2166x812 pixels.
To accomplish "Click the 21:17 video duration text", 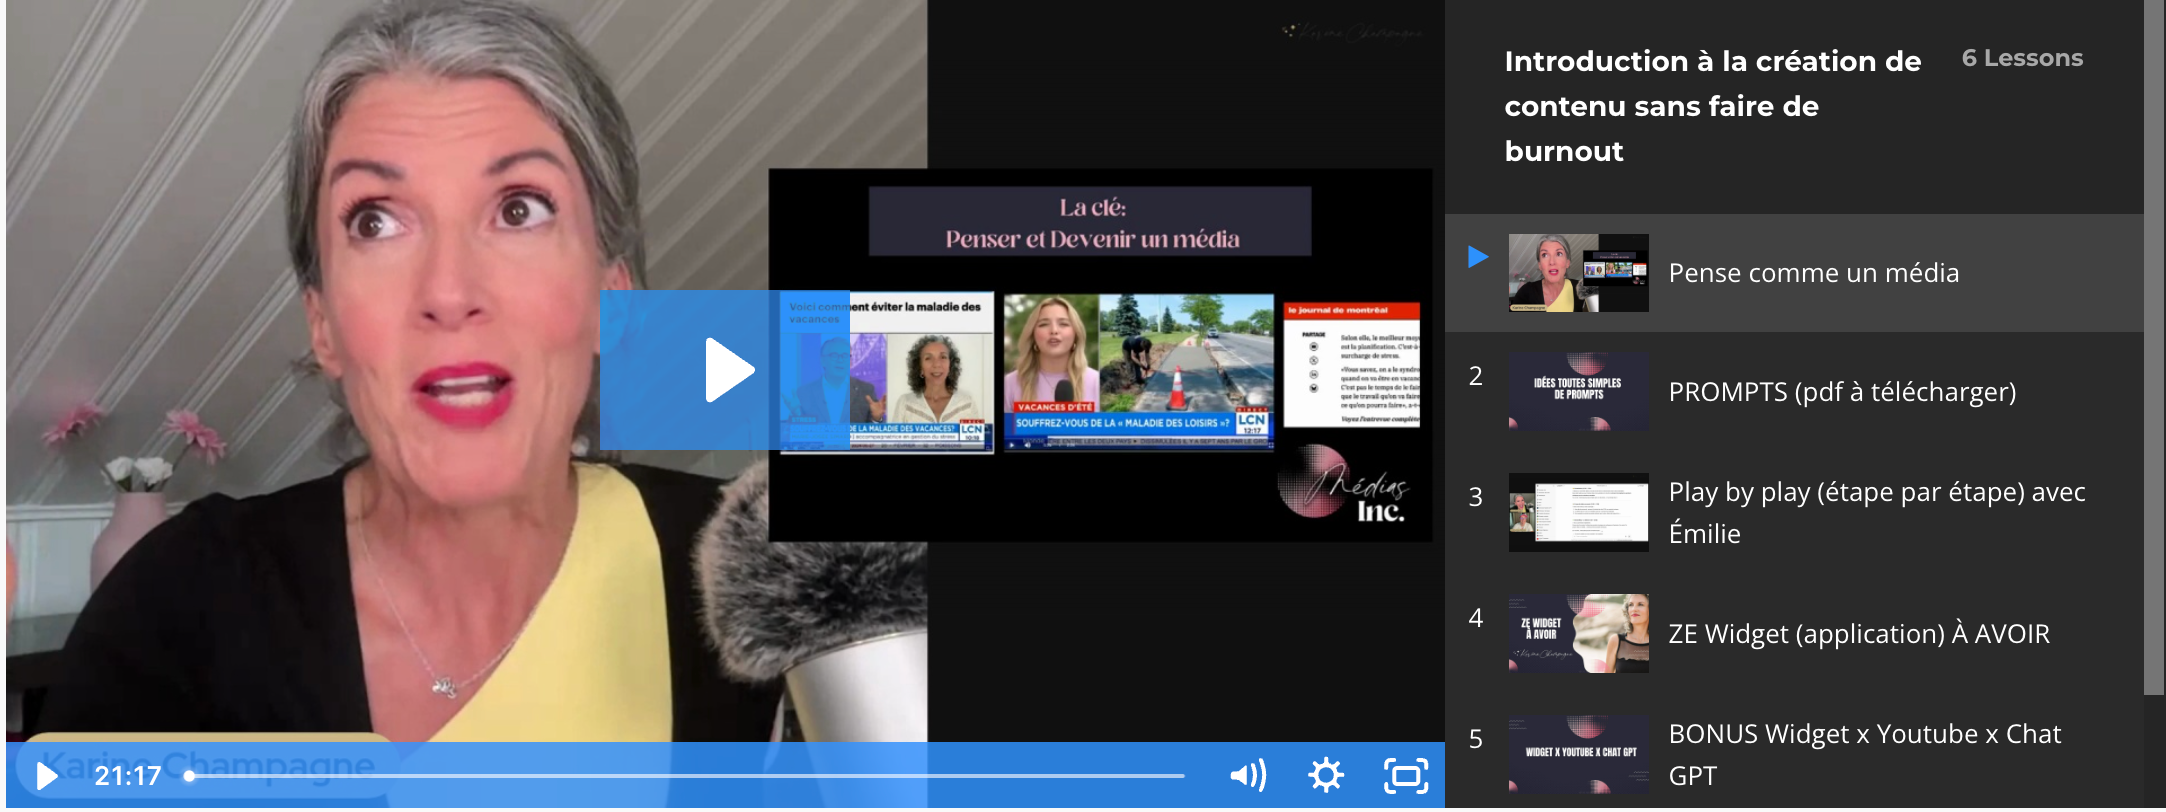I will pyautogui.click(x=128, y=776).
